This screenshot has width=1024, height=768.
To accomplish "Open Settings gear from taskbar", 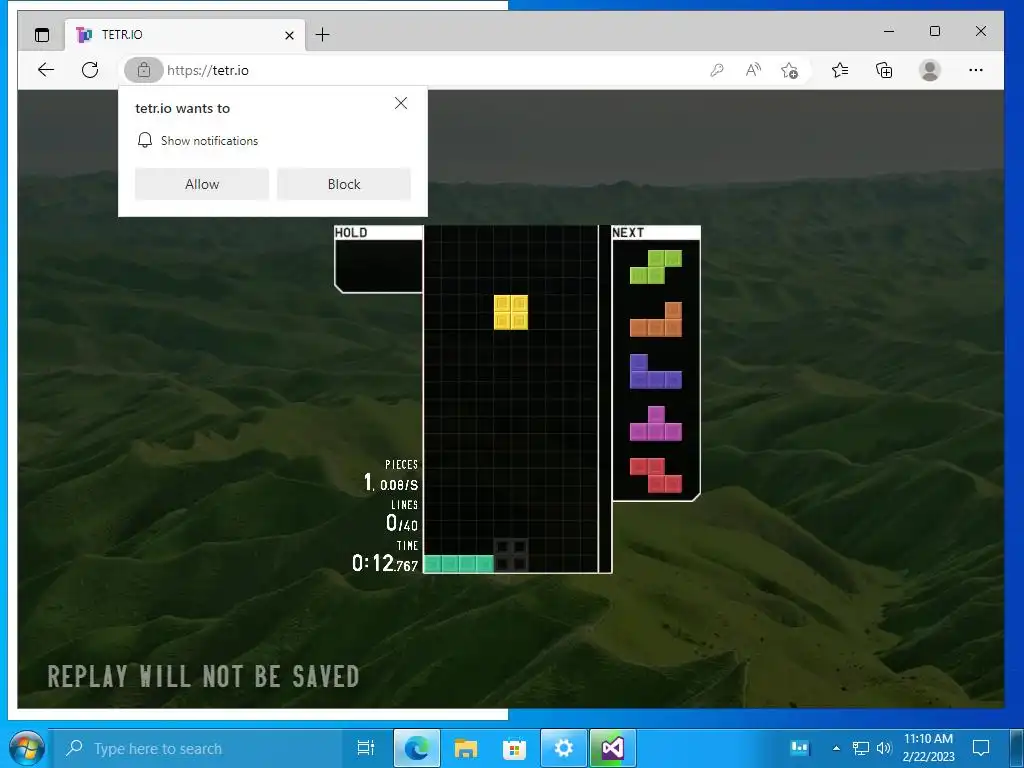I will 564,748.
